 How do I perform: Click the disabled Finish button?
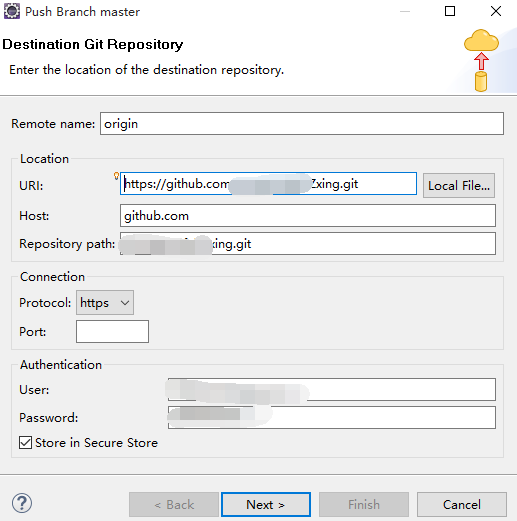coord(364,505)
